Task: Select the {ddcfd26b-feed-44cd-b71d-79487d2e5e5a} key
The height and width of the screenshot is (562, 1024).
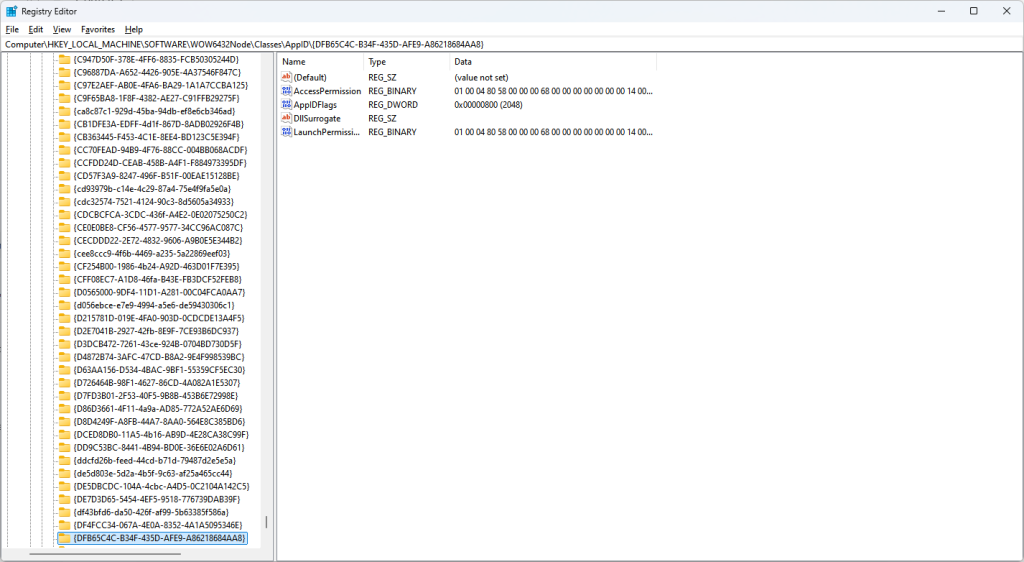Action: tap(152, 460)
